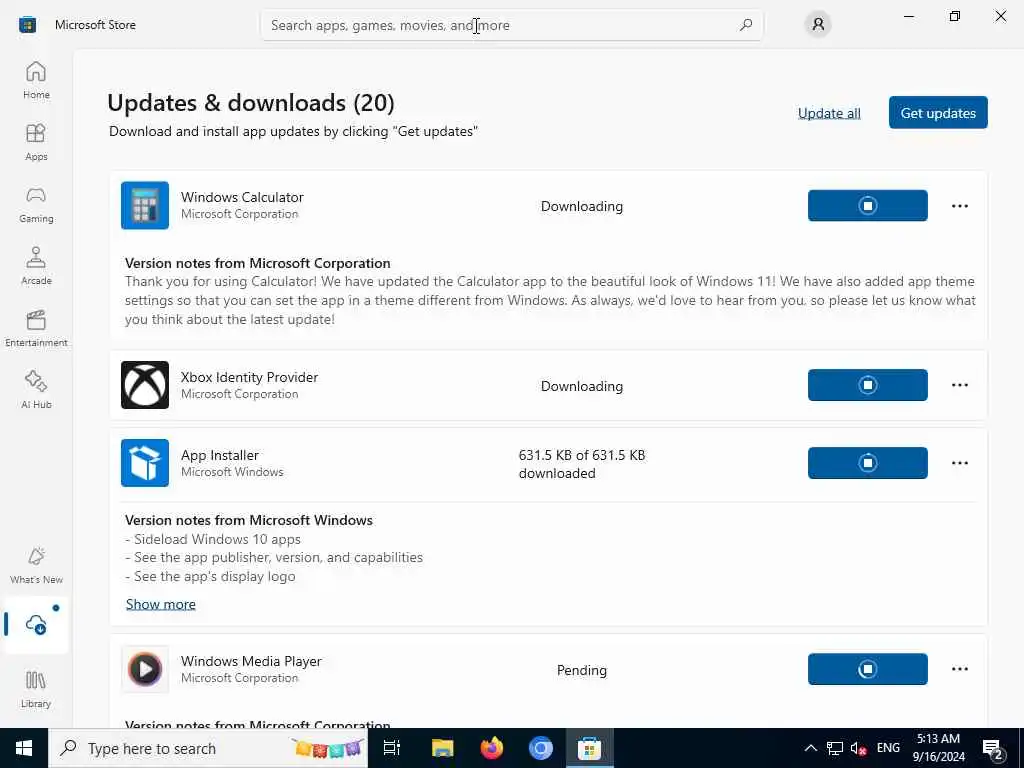Click the 631.5 KB downloaded status text

[582, 464]
